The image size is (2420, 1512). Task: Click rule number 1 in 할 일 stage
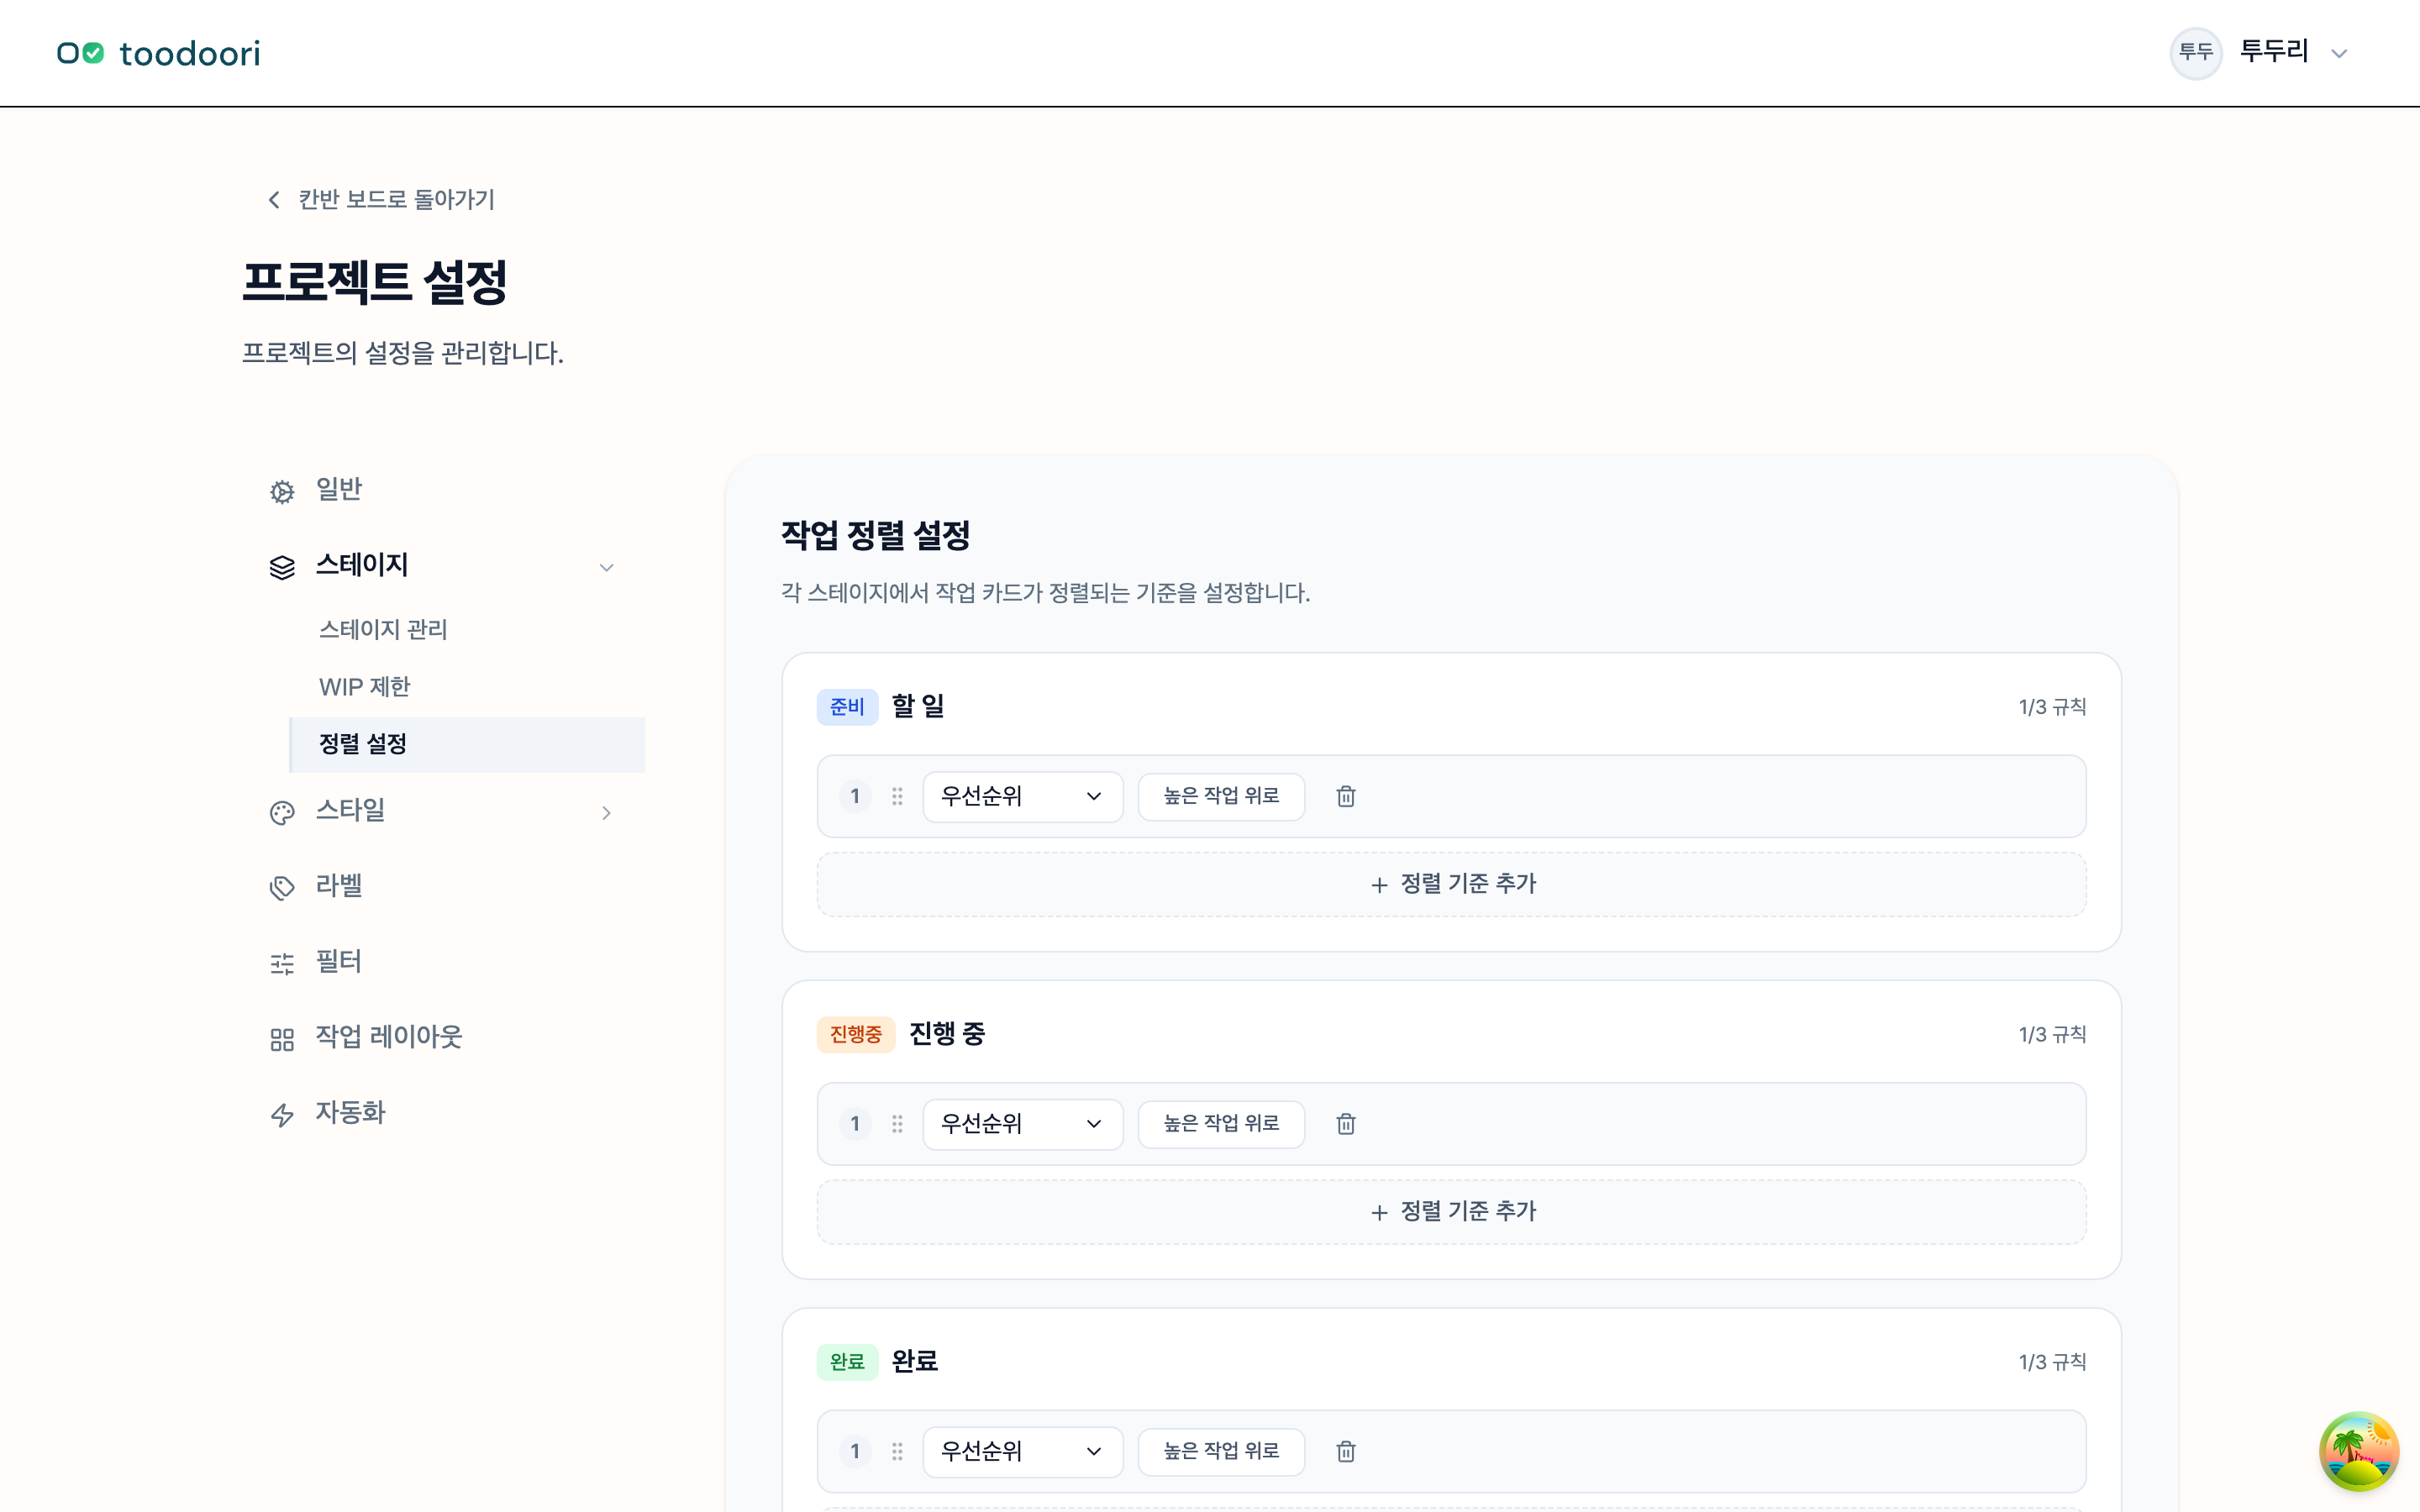pos(855,796)
